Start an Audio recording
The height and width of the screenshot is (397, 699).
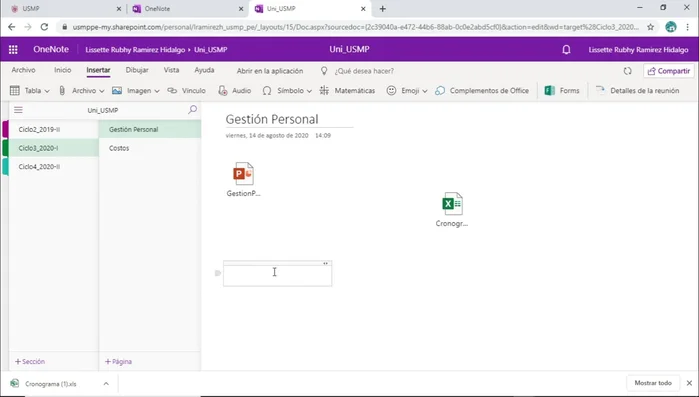[234, 90]
